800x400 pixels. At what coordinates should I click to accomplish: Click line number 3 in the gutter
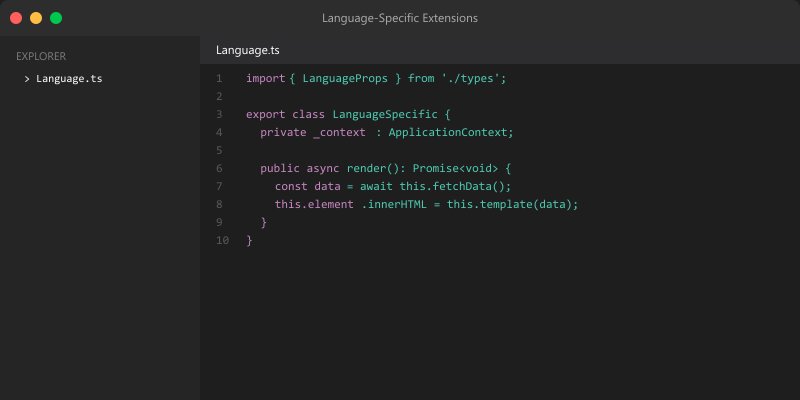[219, 114]
